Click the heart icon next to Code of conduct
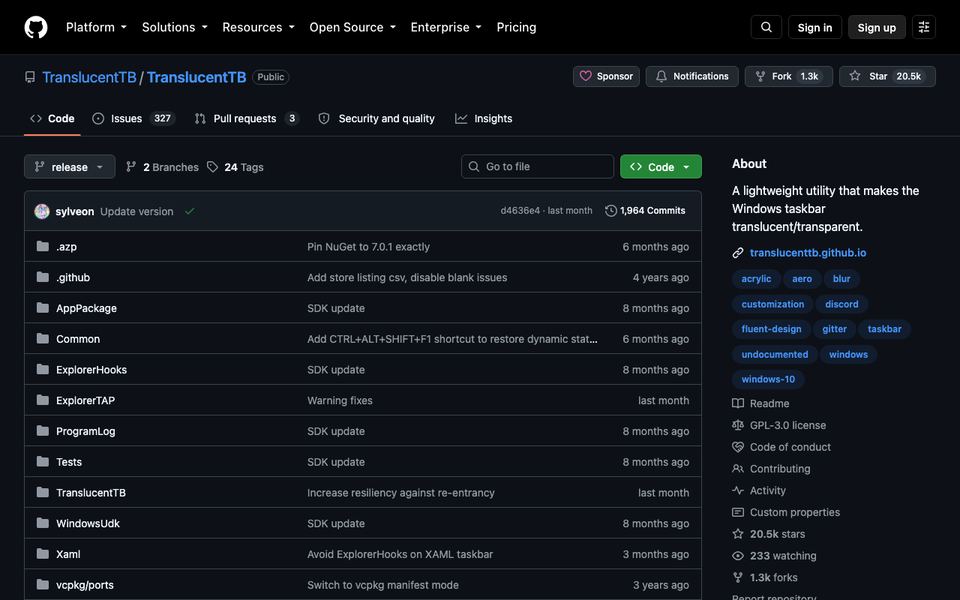Image resolution: width=960 pixels, height=600 pixels. point(738,447)
